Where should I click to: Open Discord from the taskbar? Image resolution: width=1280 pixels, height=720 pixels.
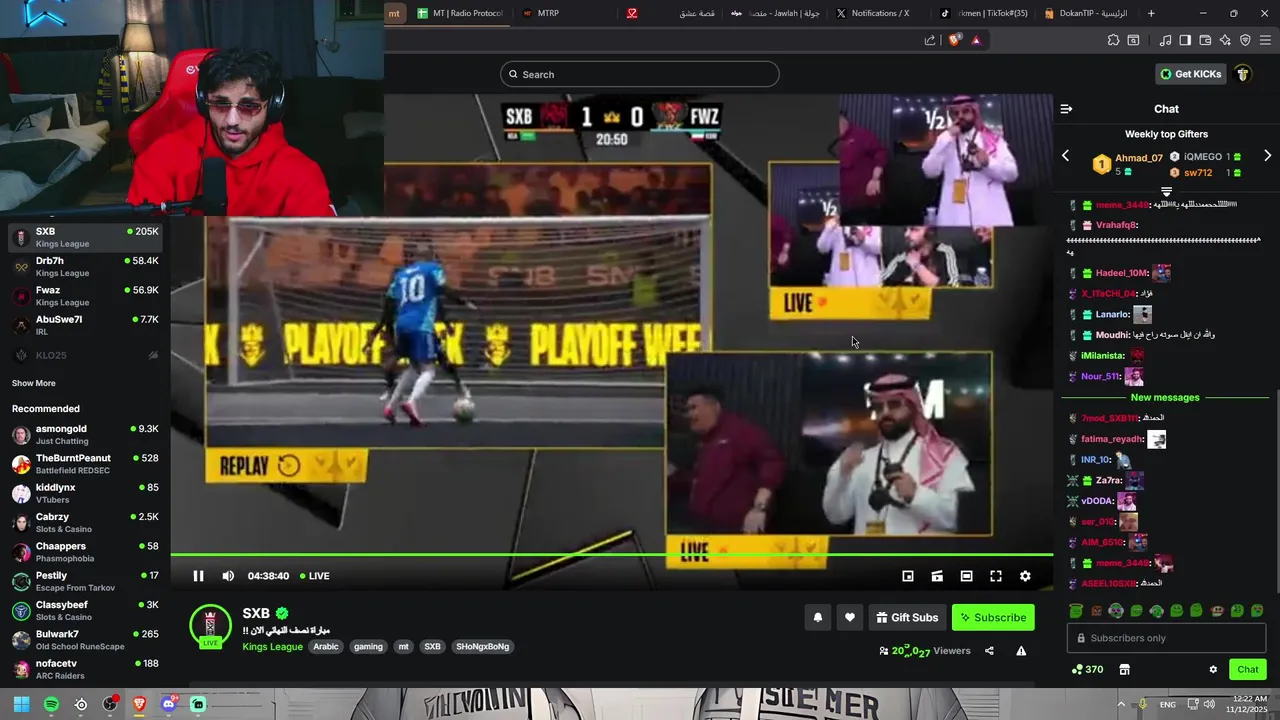[x=169, y=704]
